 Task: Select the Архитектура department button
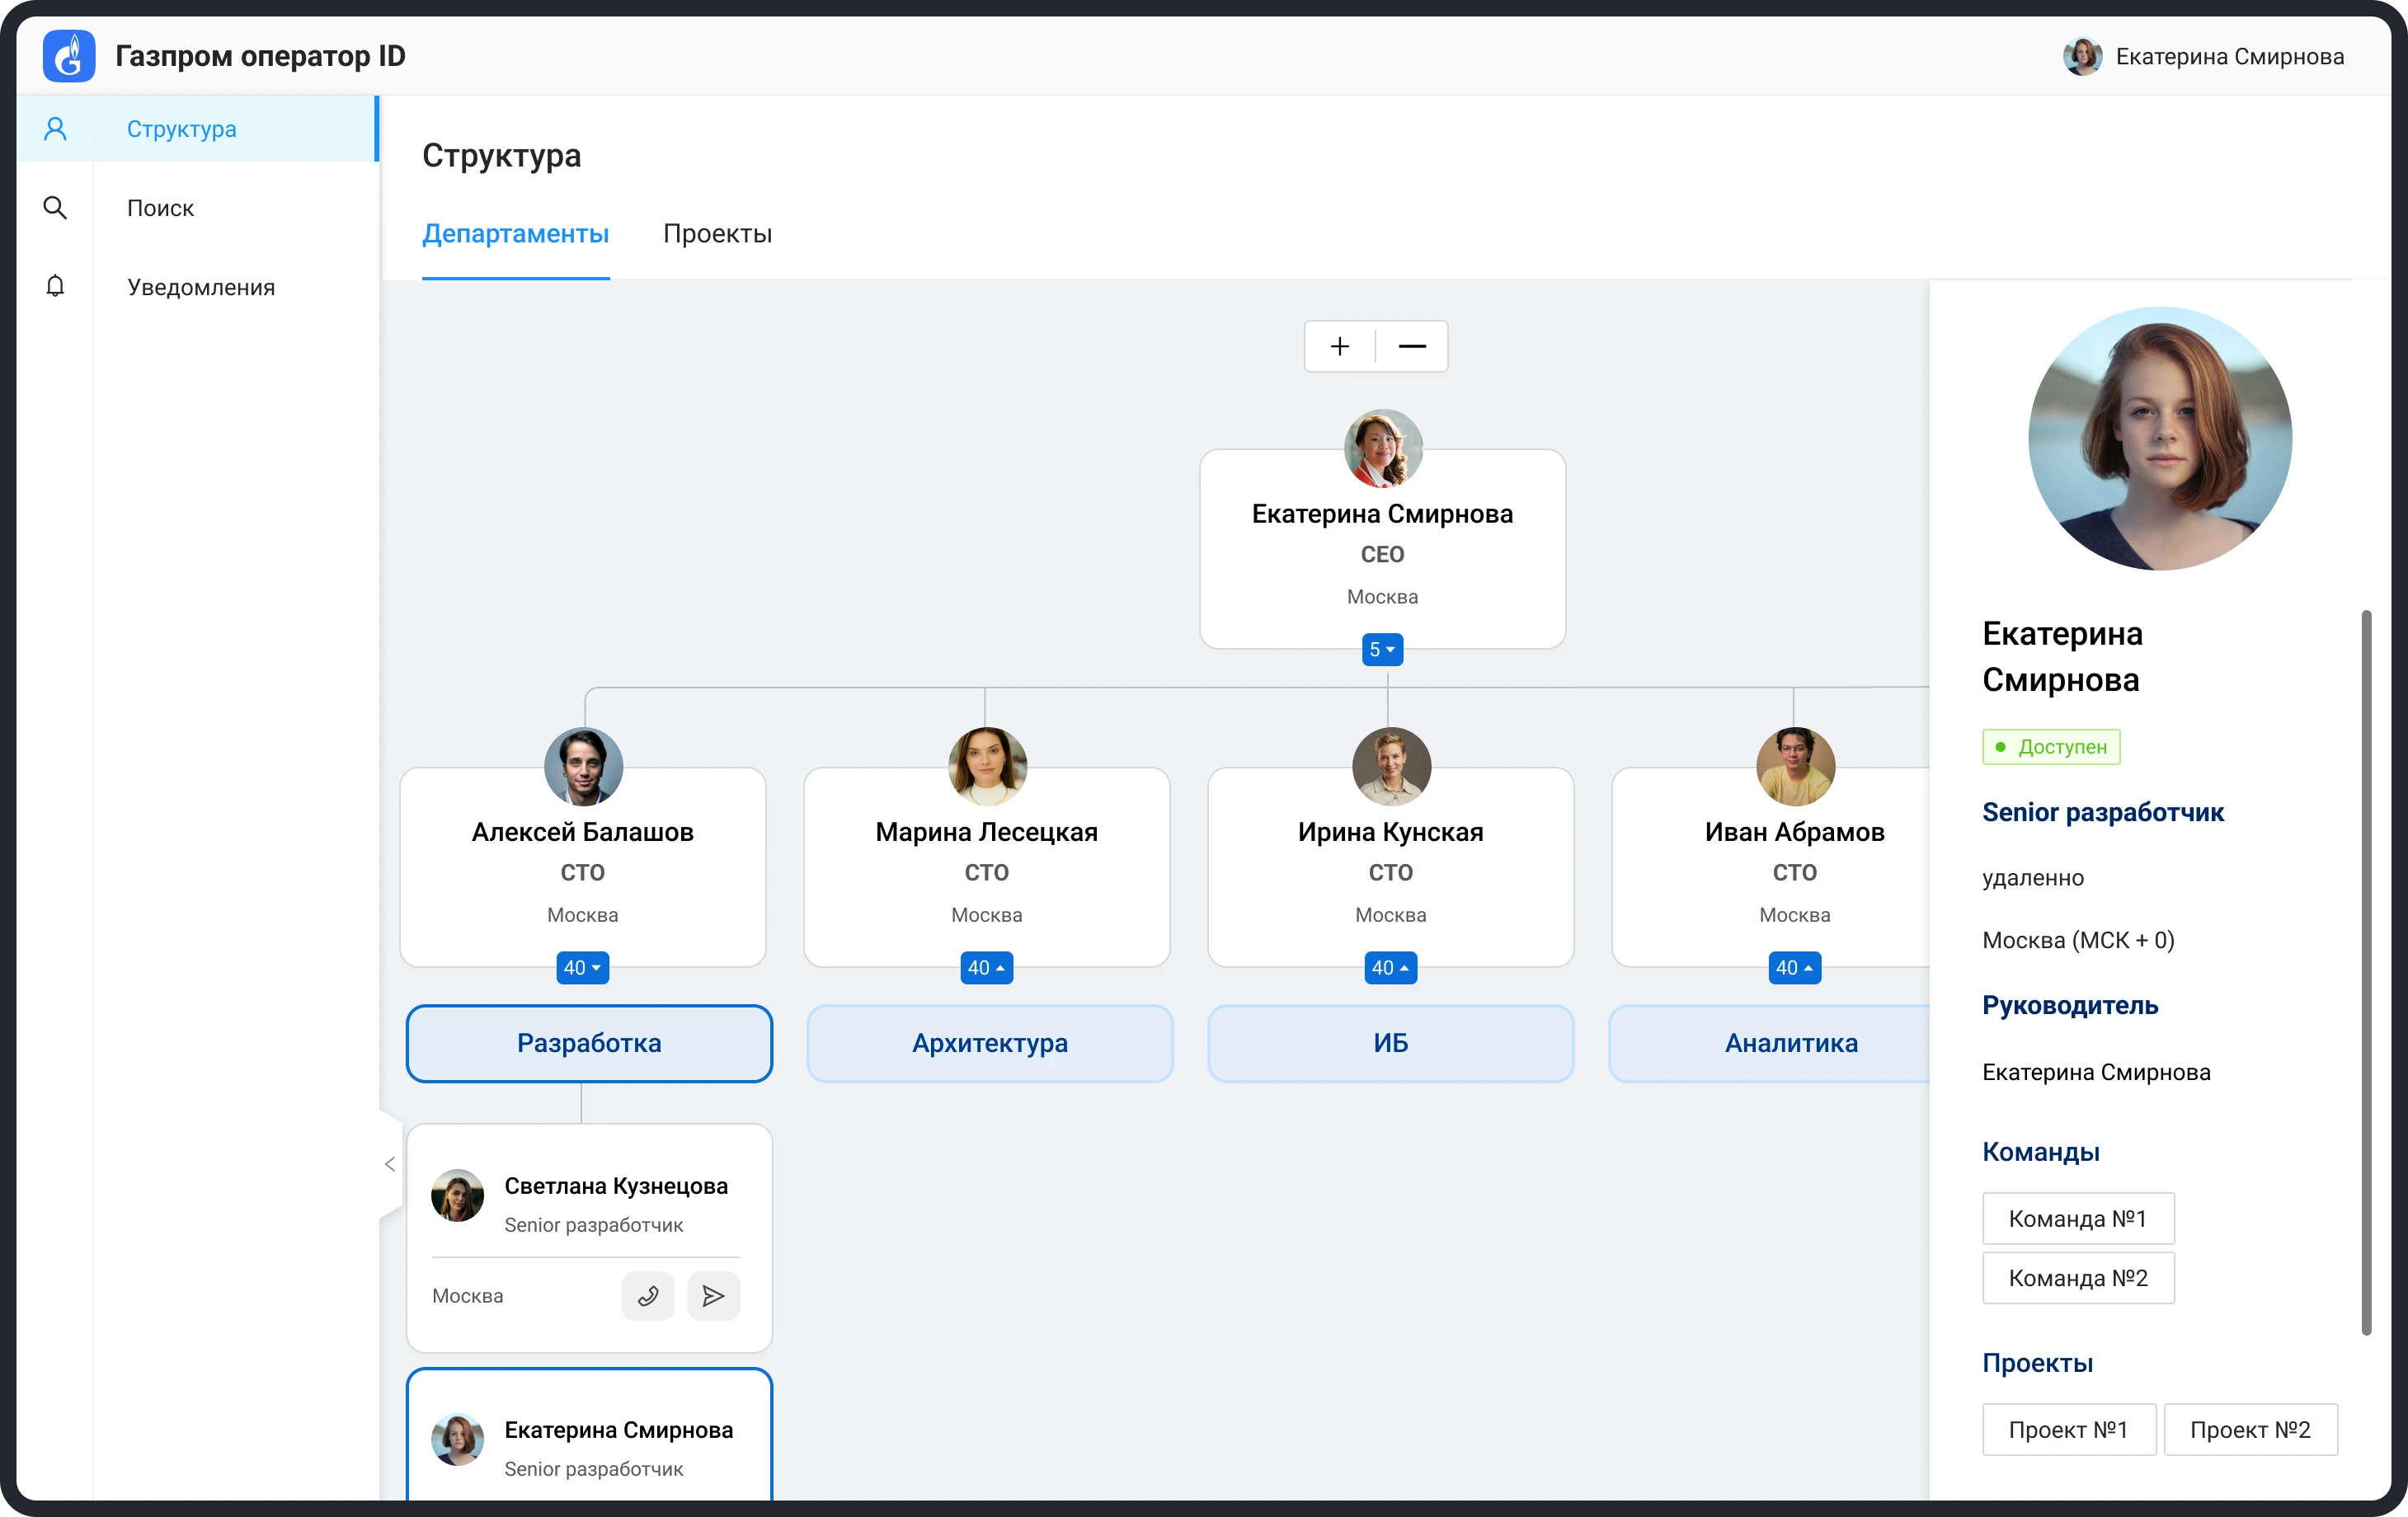990,1043
